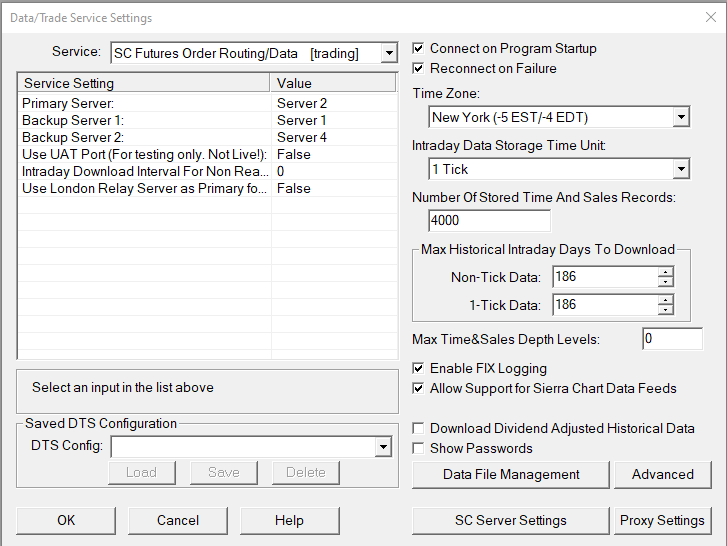Viewport: 727px width, 546px height.
Task: Click the Server 1 value cell
Action: 334,120
